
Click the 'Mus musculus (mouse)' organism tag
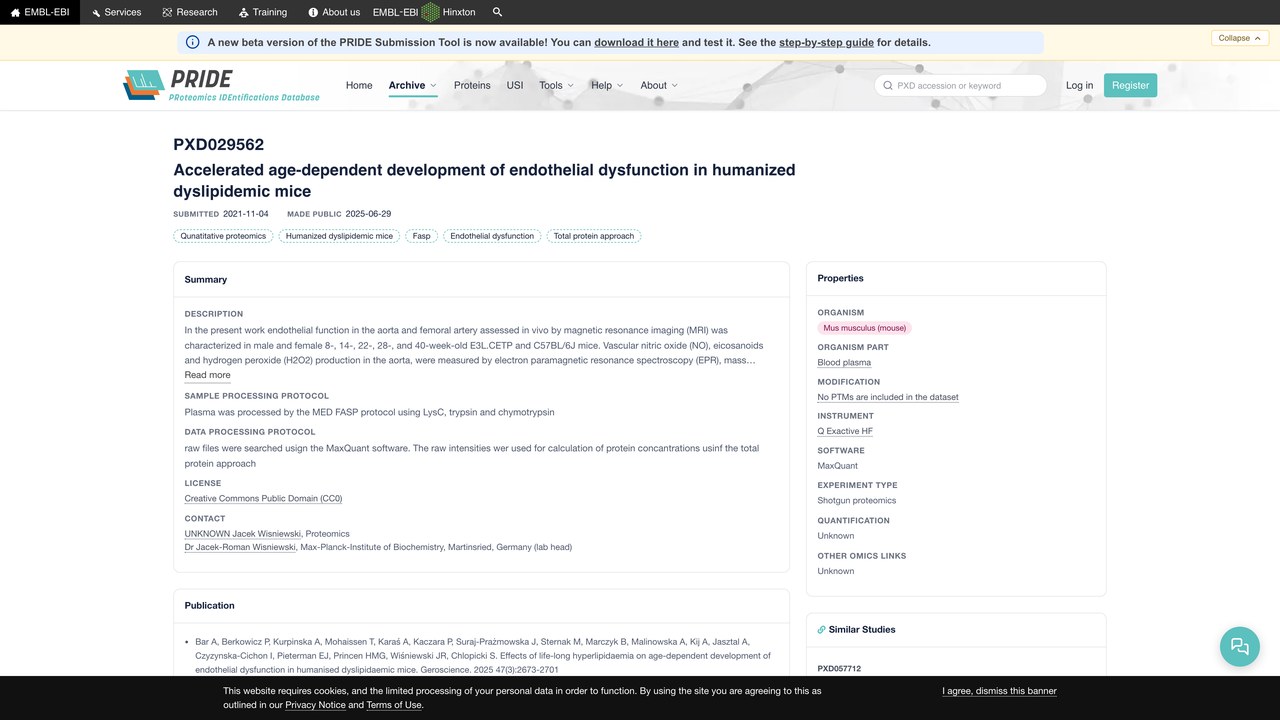[x=865, y=328]
